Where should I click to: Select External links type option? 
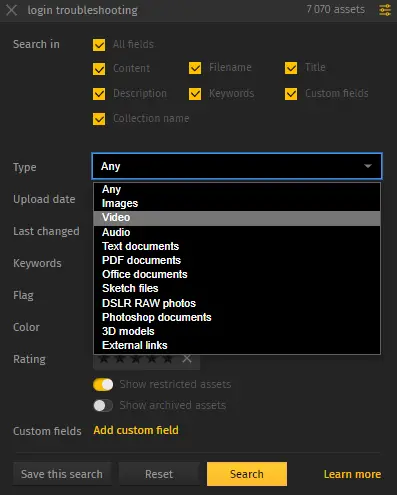(237, 345)
